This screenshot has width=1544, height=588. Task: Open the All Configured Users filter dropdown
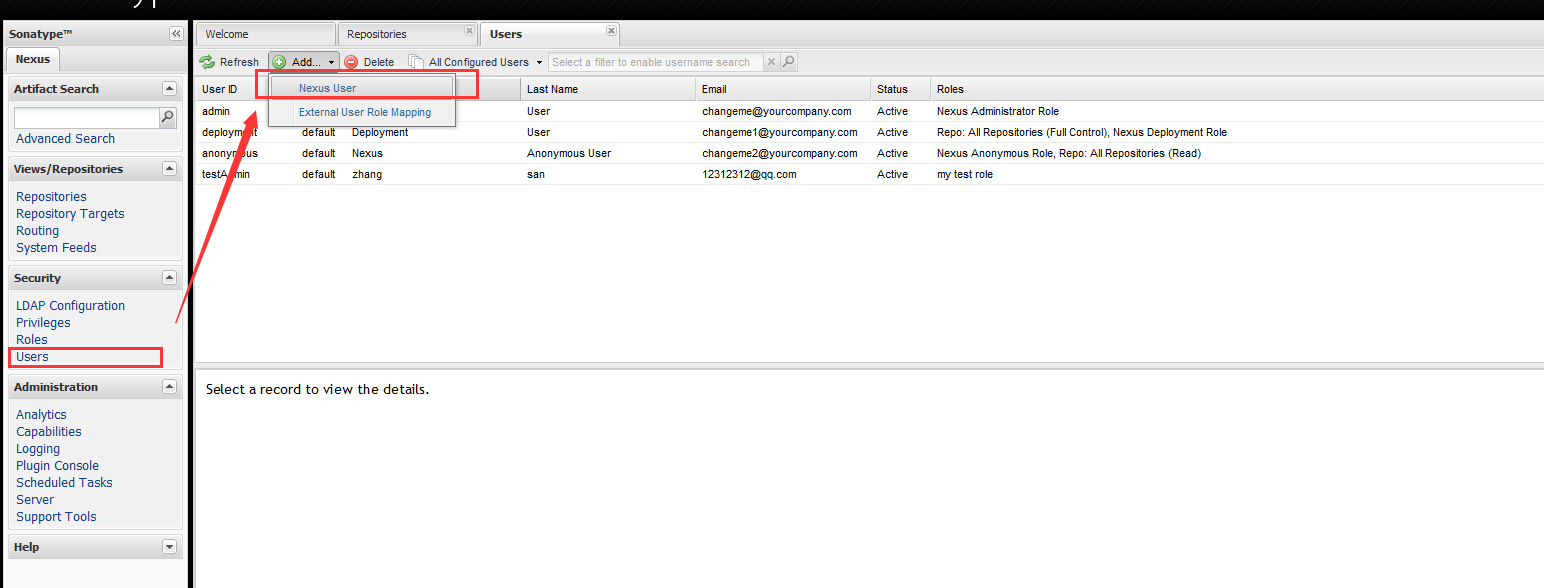coord(476,62)
